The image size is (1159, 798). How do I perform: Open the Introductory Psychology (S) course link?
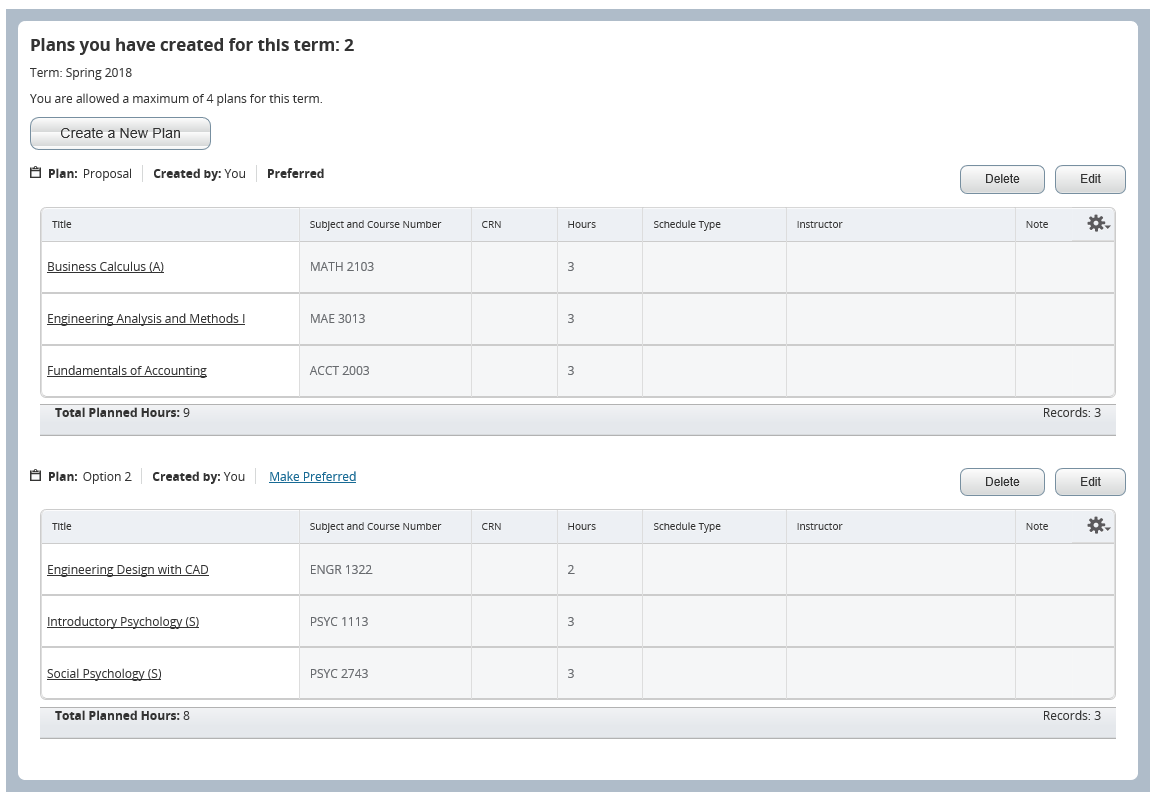(123, 622)
